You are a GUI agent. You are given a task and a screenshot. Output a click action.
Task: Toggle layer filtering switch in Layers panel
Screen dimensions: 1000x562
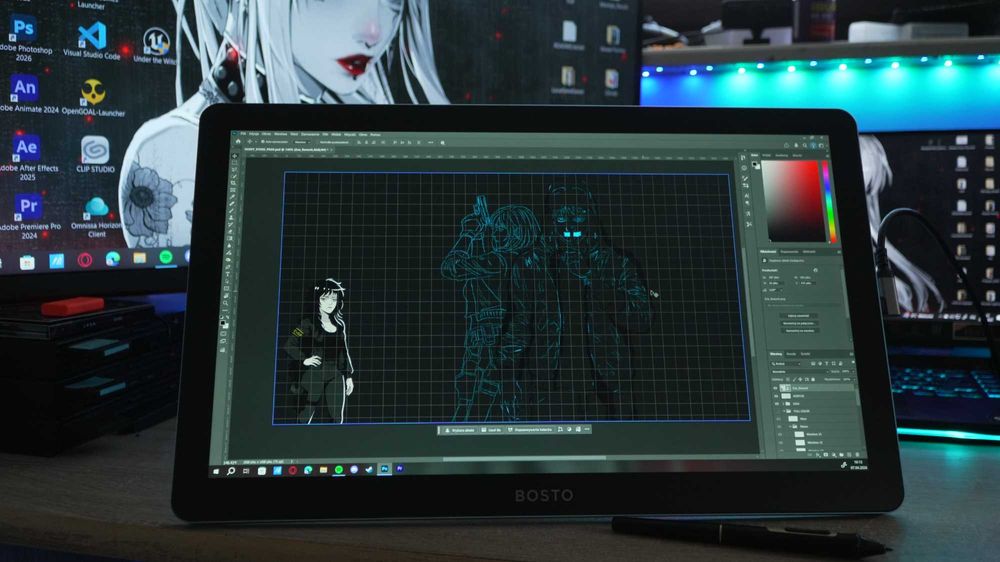tap(853, 362)
